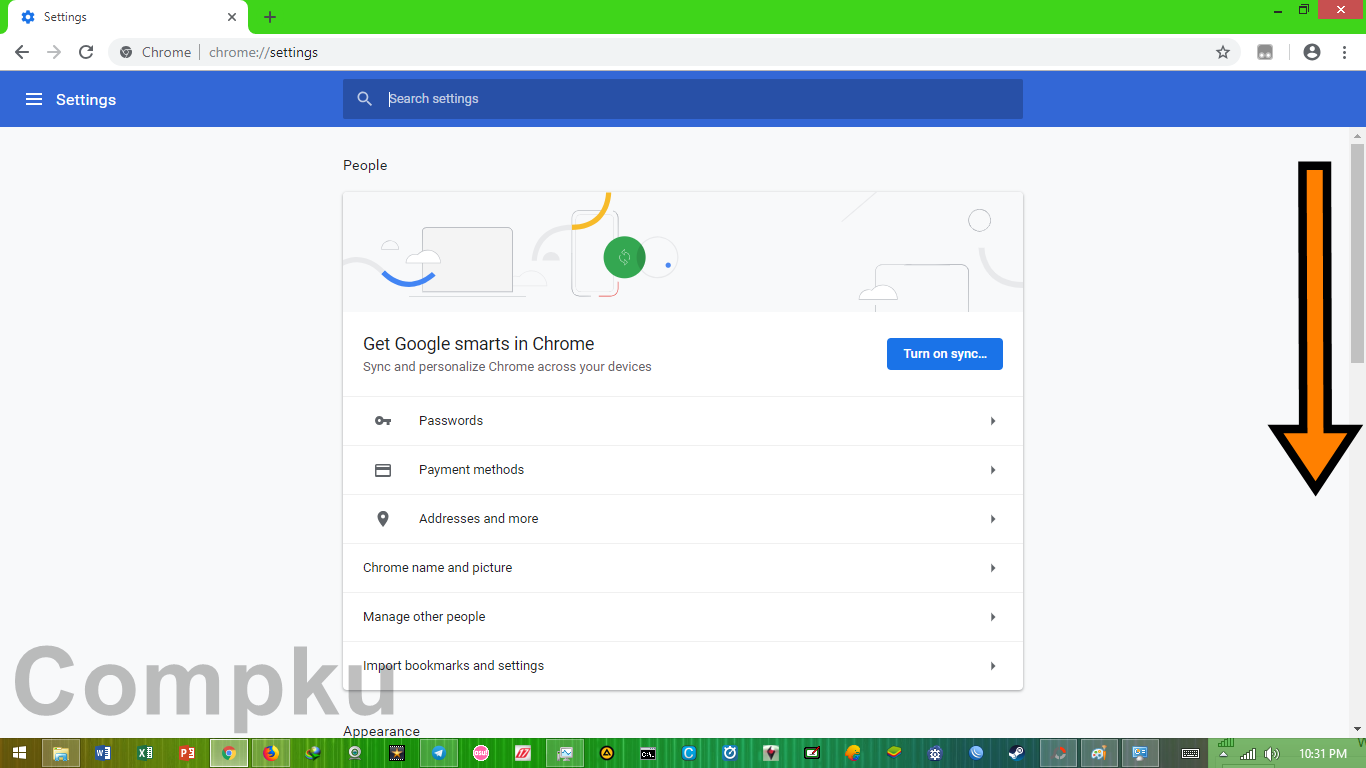Expand the Chrome name and picture arrow
The width and height of the screenshot is (1366, 768).
pos(993,568)
